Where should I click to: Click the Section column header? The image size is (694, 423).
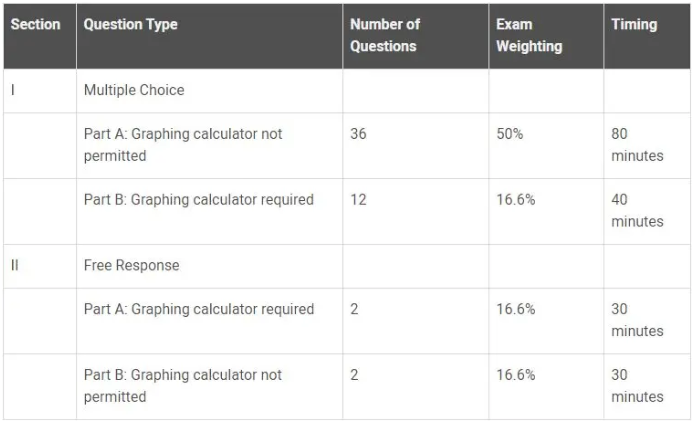(35, 24)
